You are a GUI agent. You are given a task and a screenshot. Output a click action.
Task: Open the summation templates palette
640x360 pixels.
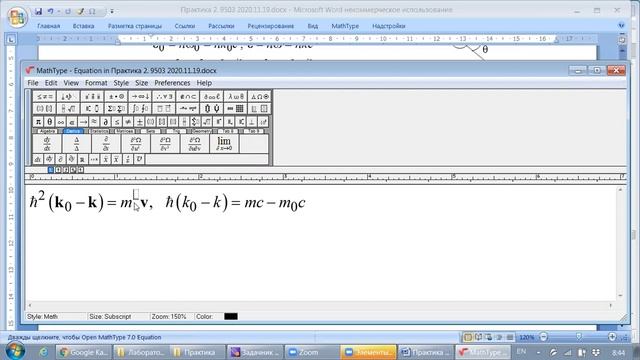116,109
